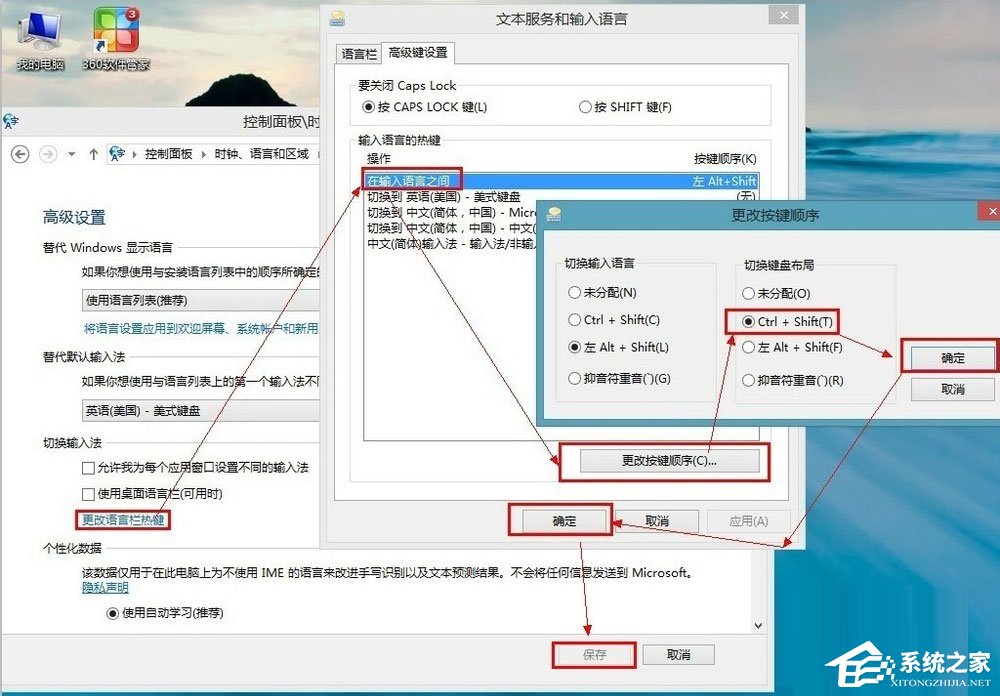The width and height of the screenshot is (1000, 696).
Task: Open the 隐私声明 link
Action: tap(104, 587)
